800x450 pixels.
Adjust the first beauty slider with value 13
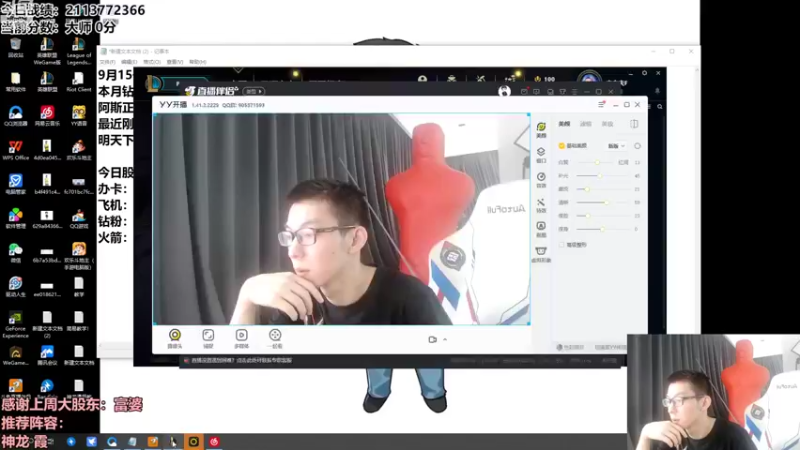pos(595,162)
